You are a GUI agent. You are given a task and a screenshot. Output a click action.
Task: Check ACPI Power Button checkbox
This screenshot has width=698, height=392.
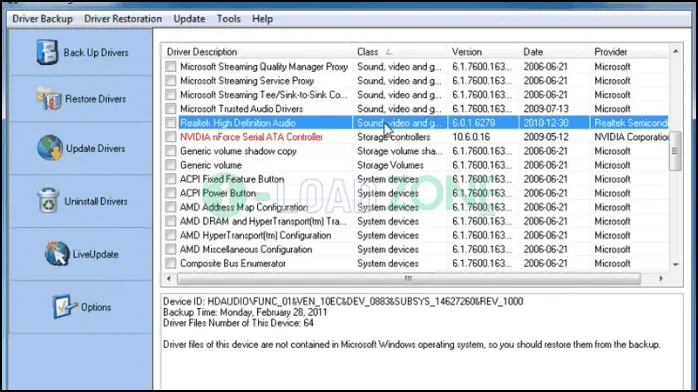[170, 193]
